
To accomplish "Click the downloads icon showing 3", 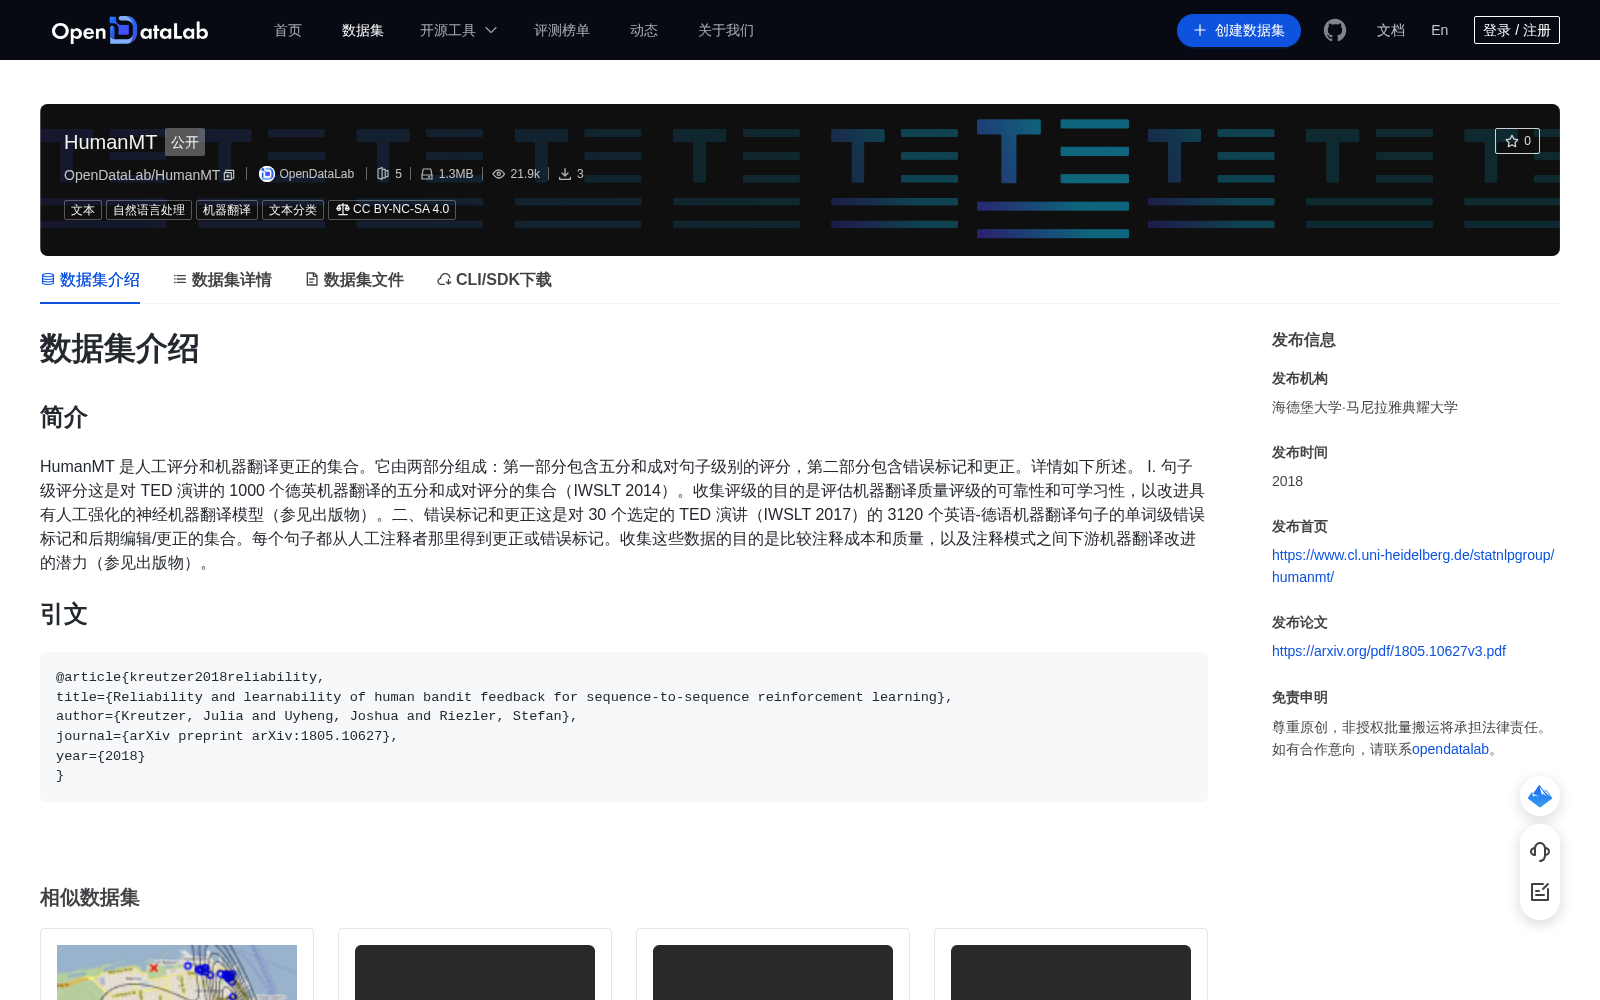I will [x=565, y=174].
